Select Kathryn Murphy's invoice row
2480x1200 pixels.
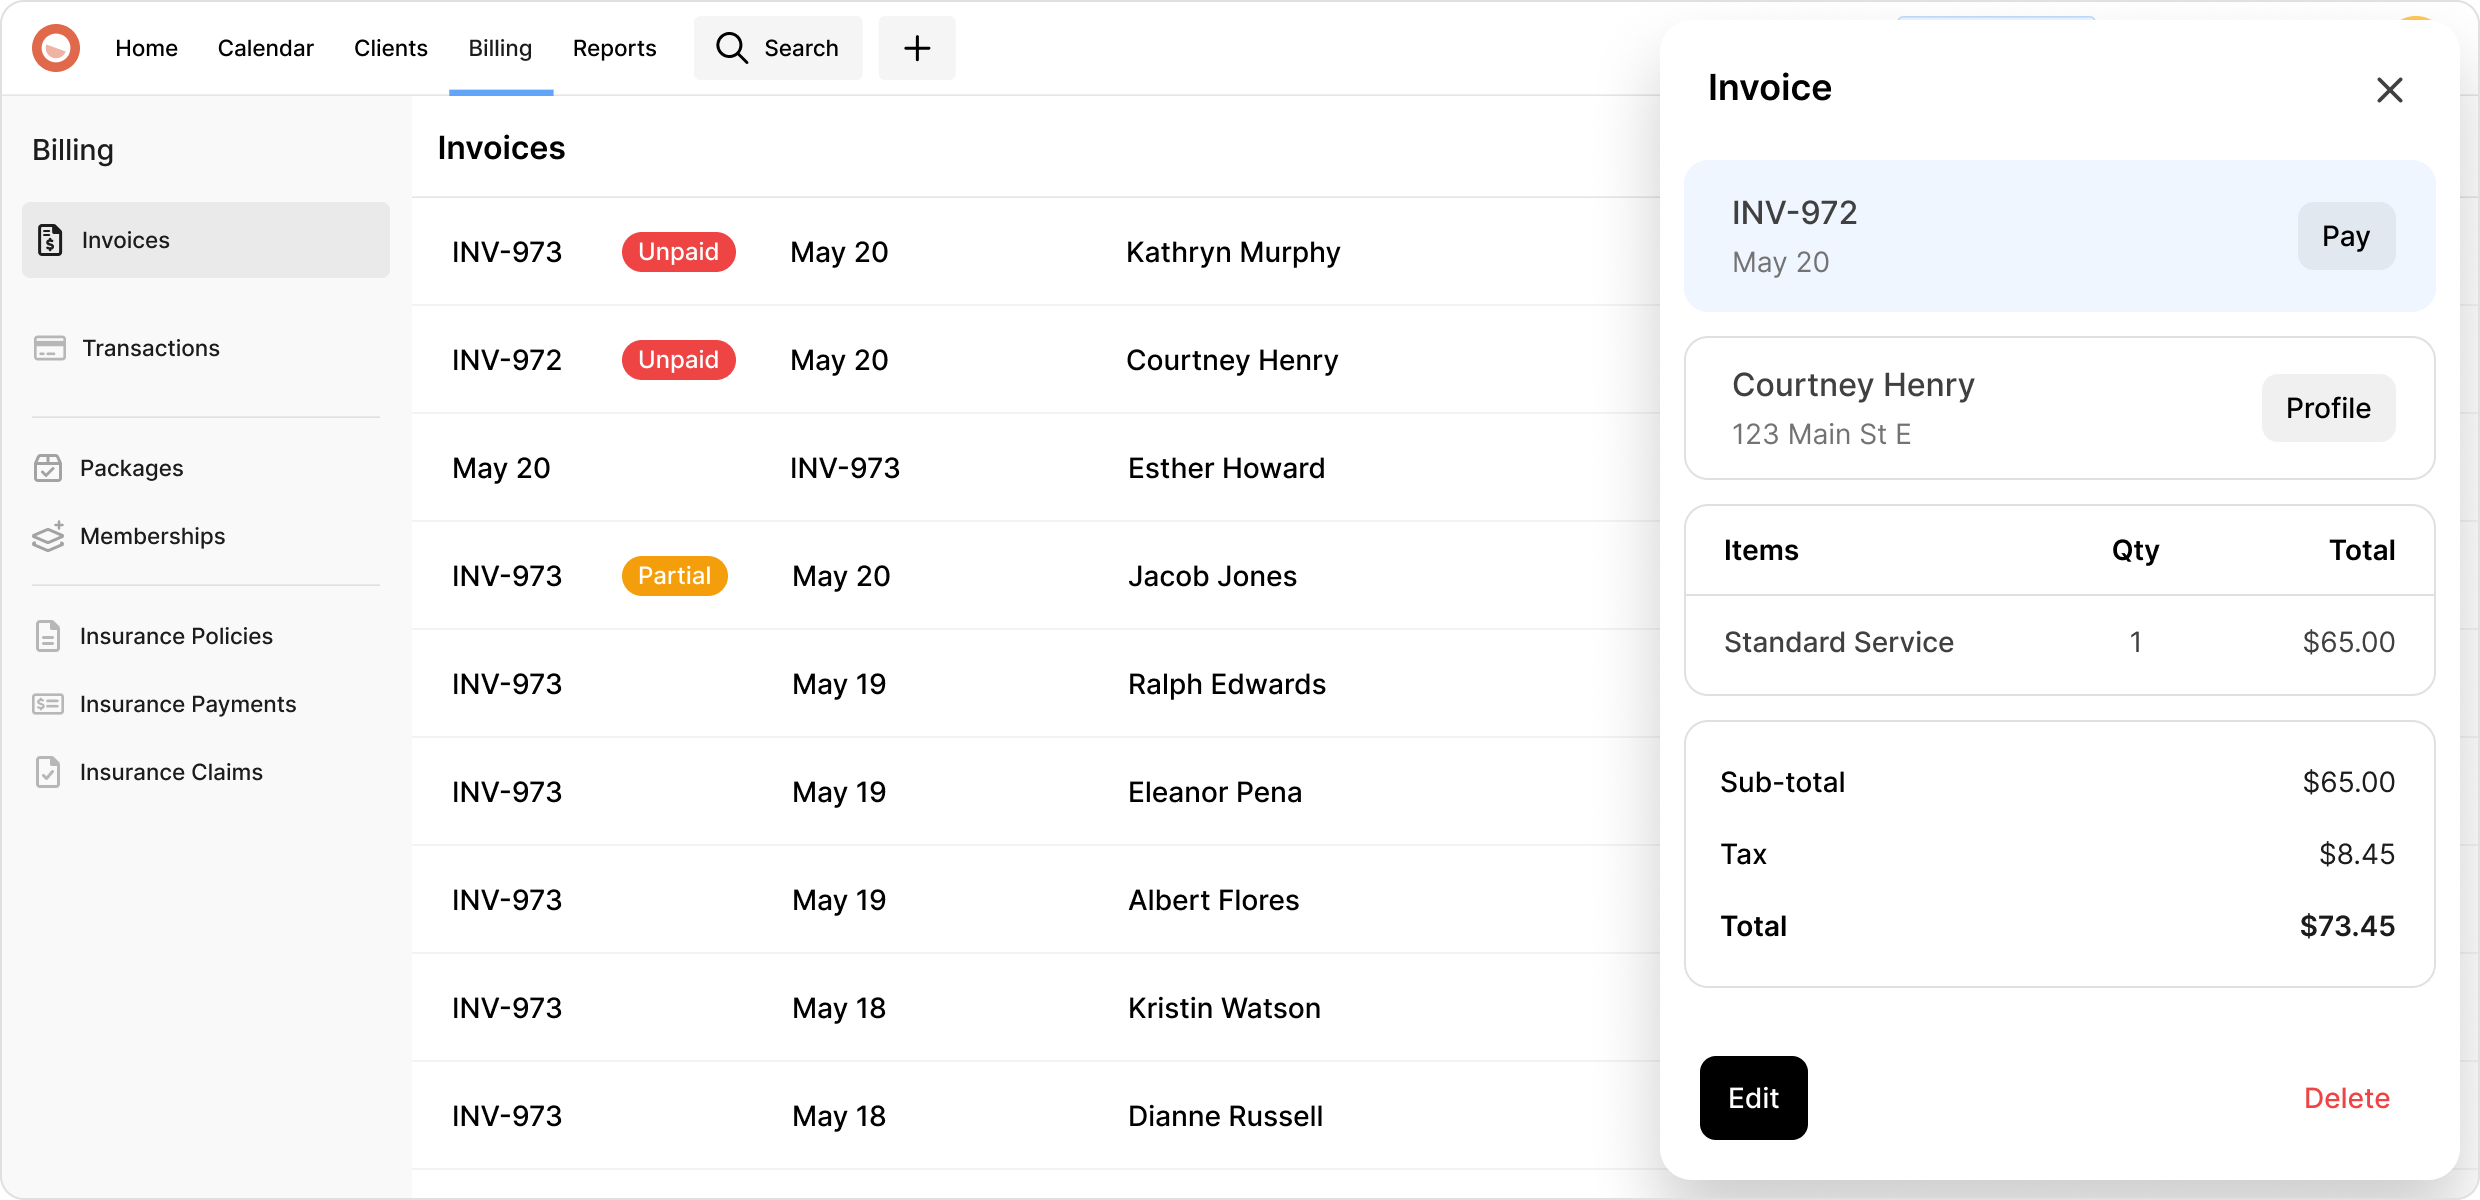pyautogui.click(x=1232, y=252)
